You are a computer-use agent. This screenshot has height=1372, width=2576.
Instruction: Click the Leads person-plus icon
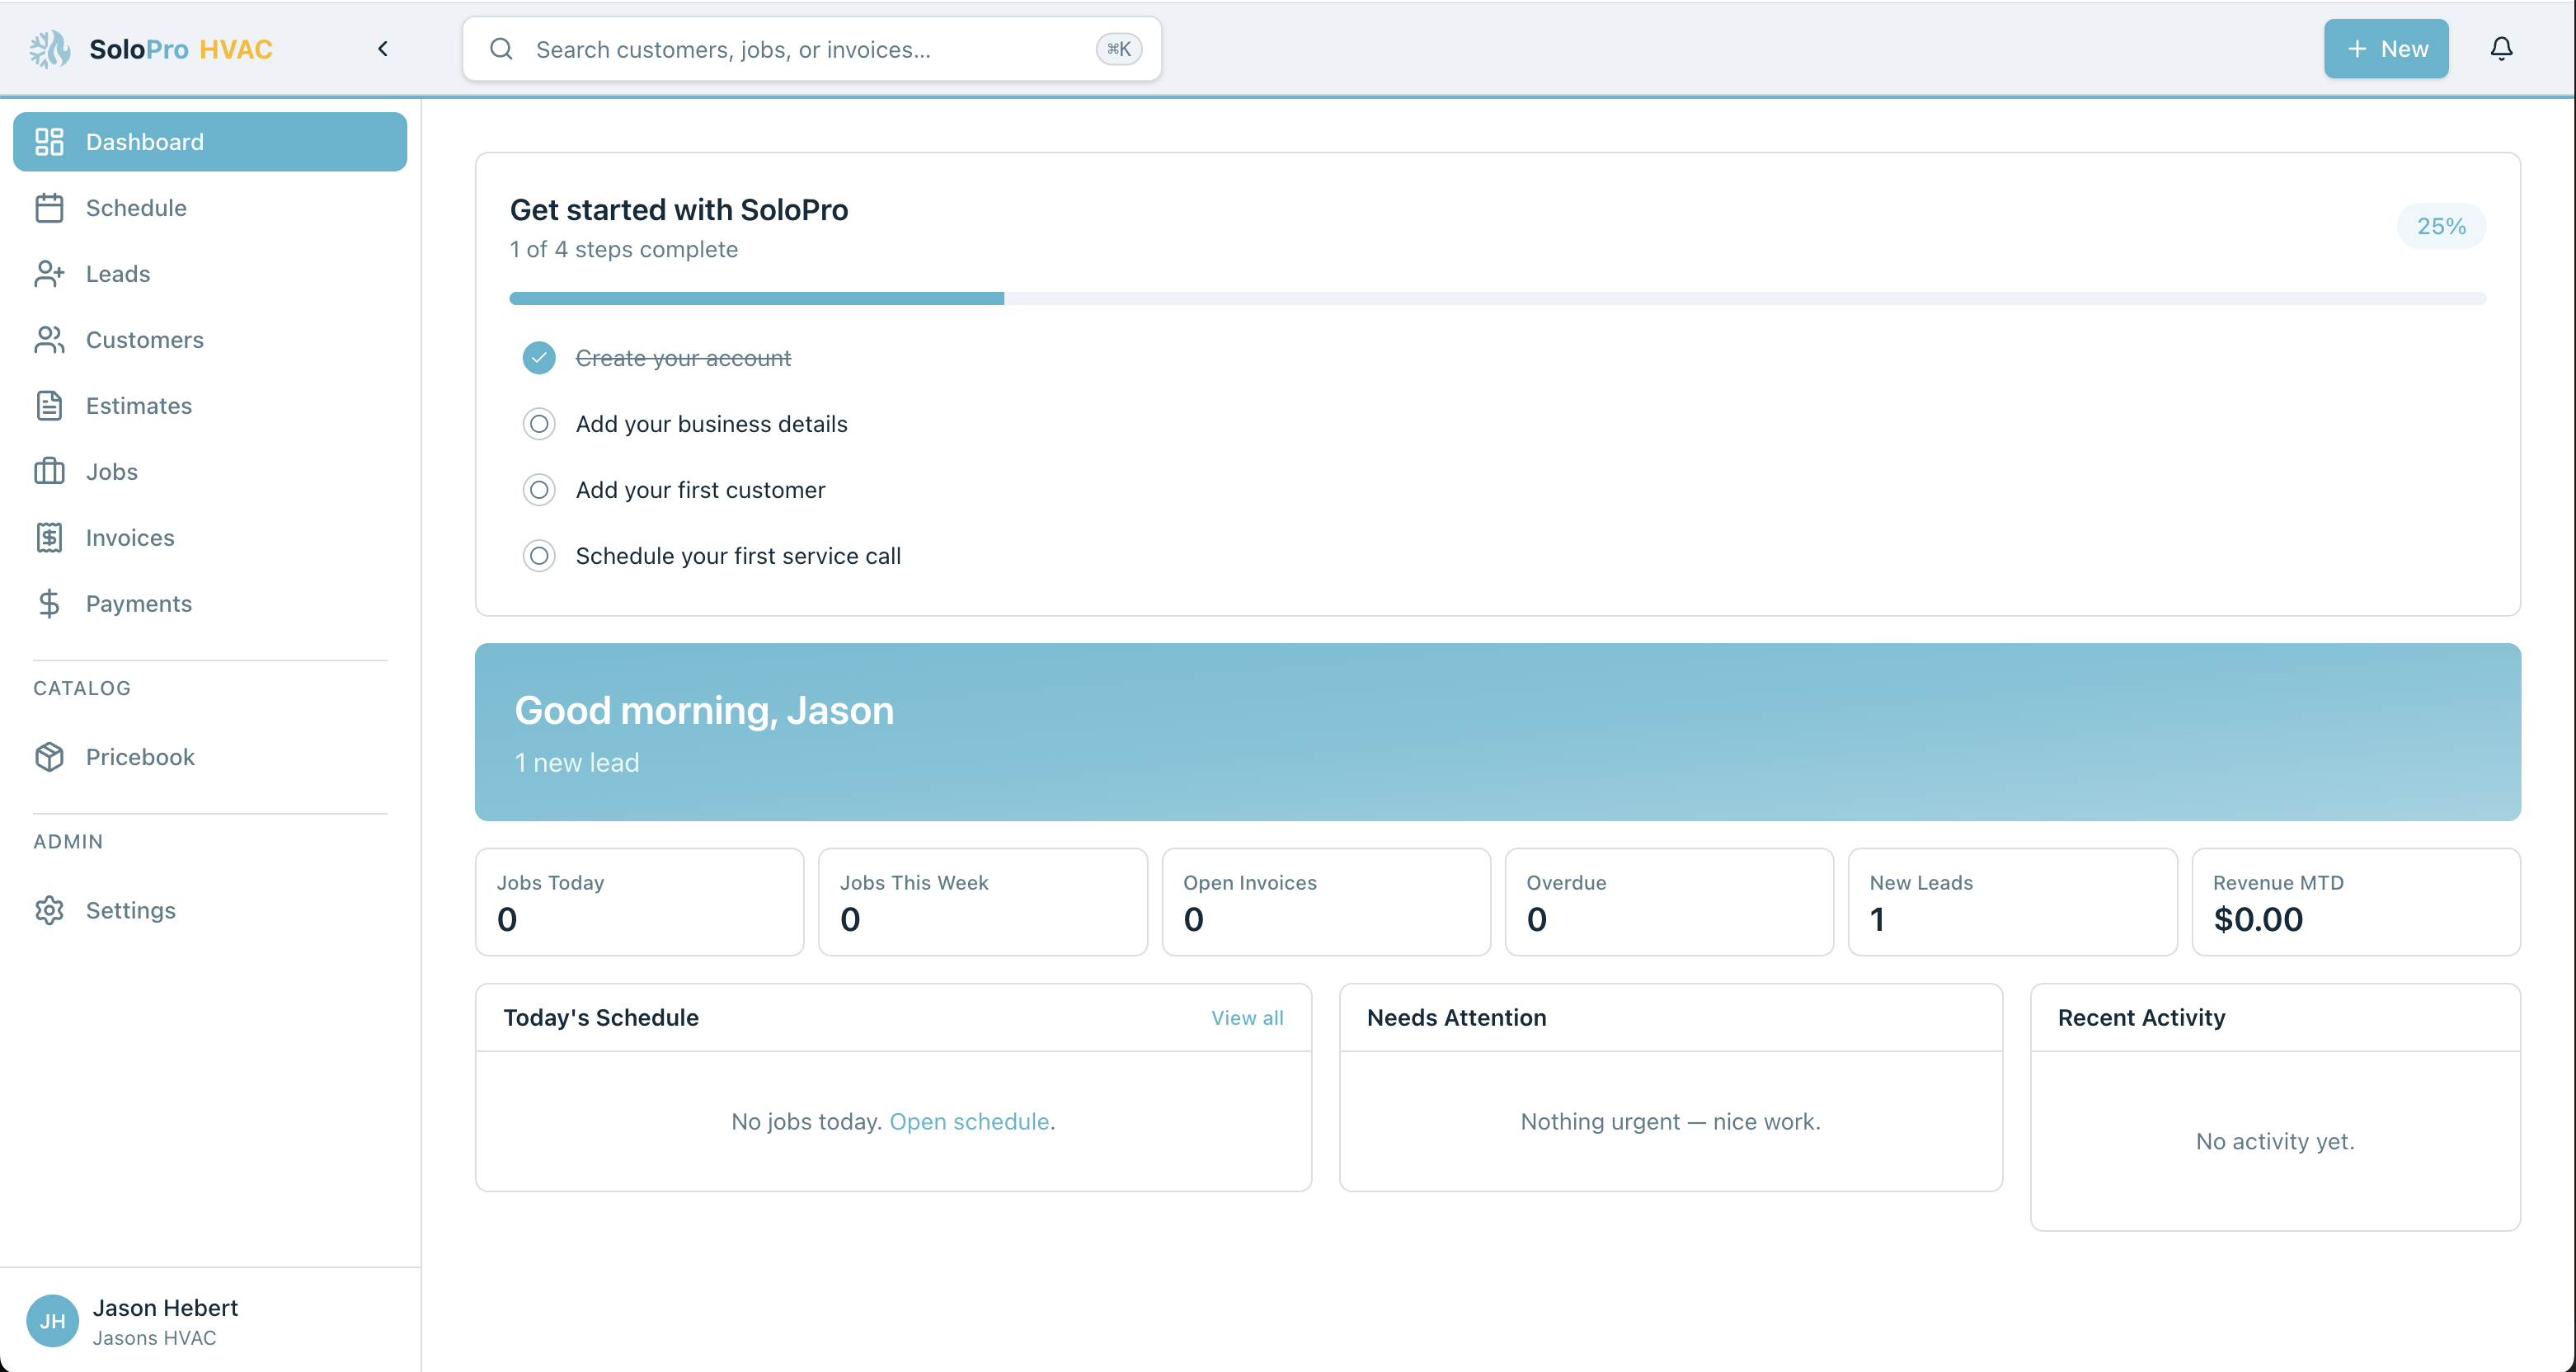tap(49, 274)
